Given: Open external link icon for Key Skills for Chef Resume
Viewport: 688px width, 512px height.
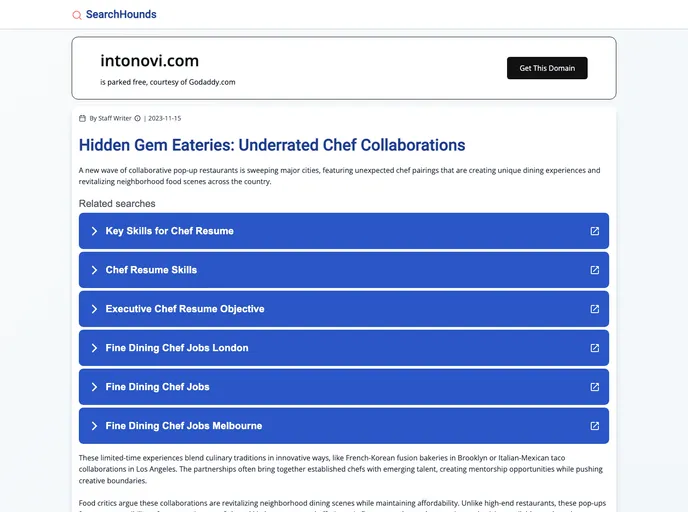Looking at the screenshot, I should tap(594, 231).
